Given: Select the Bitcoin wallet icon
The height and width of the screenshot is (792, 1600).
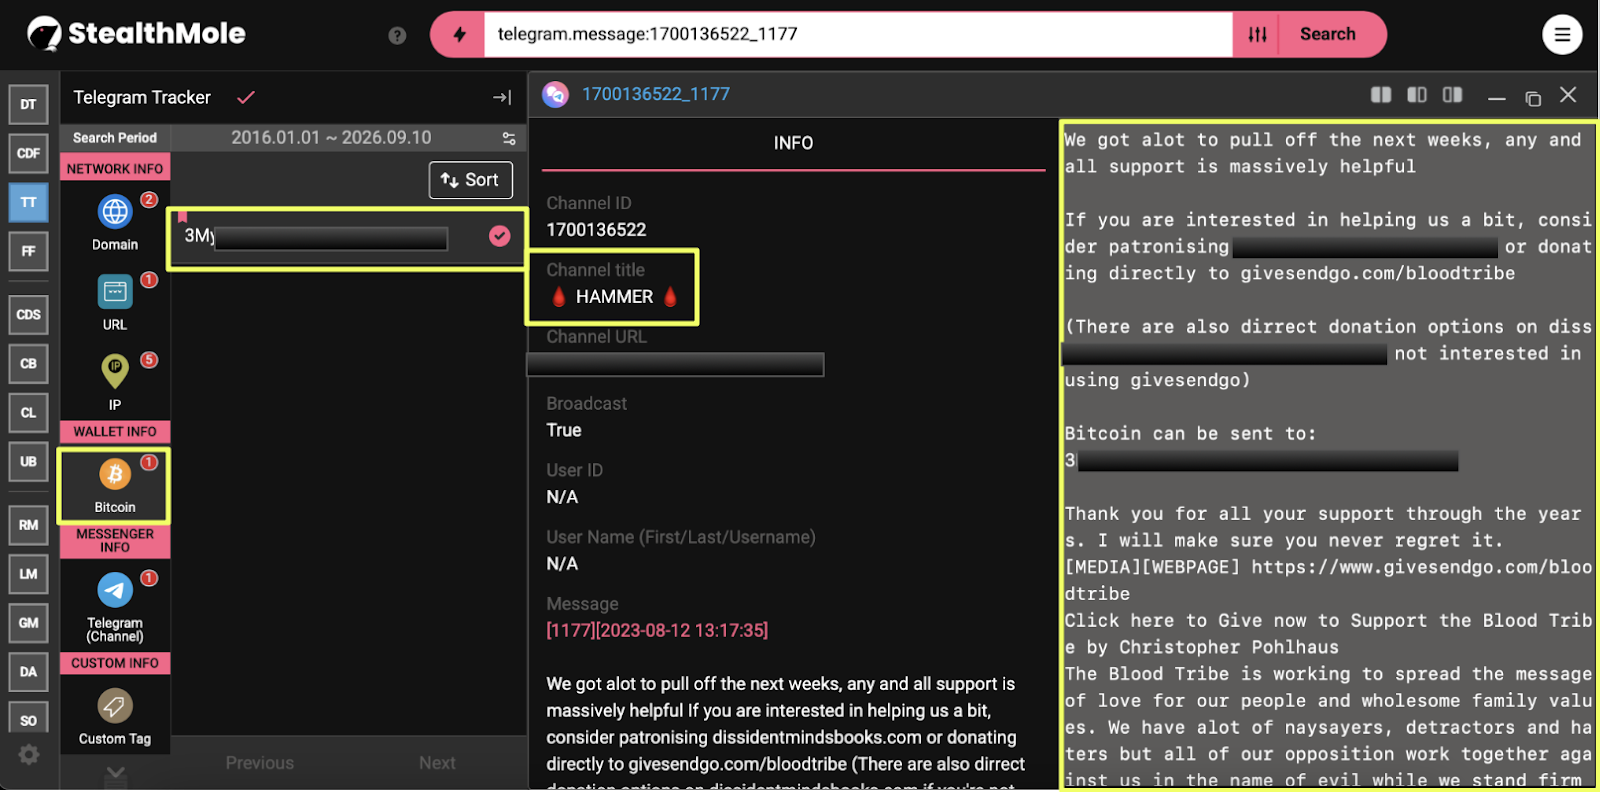Looking at the screenshot, I should coord(115,474).
